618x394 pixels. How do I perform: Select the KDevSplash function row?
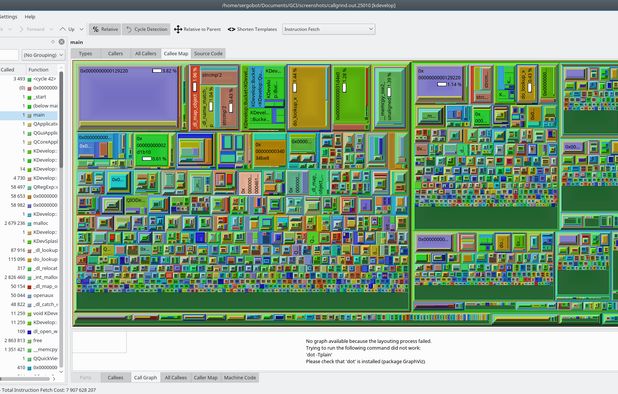[x=29, y=241]
